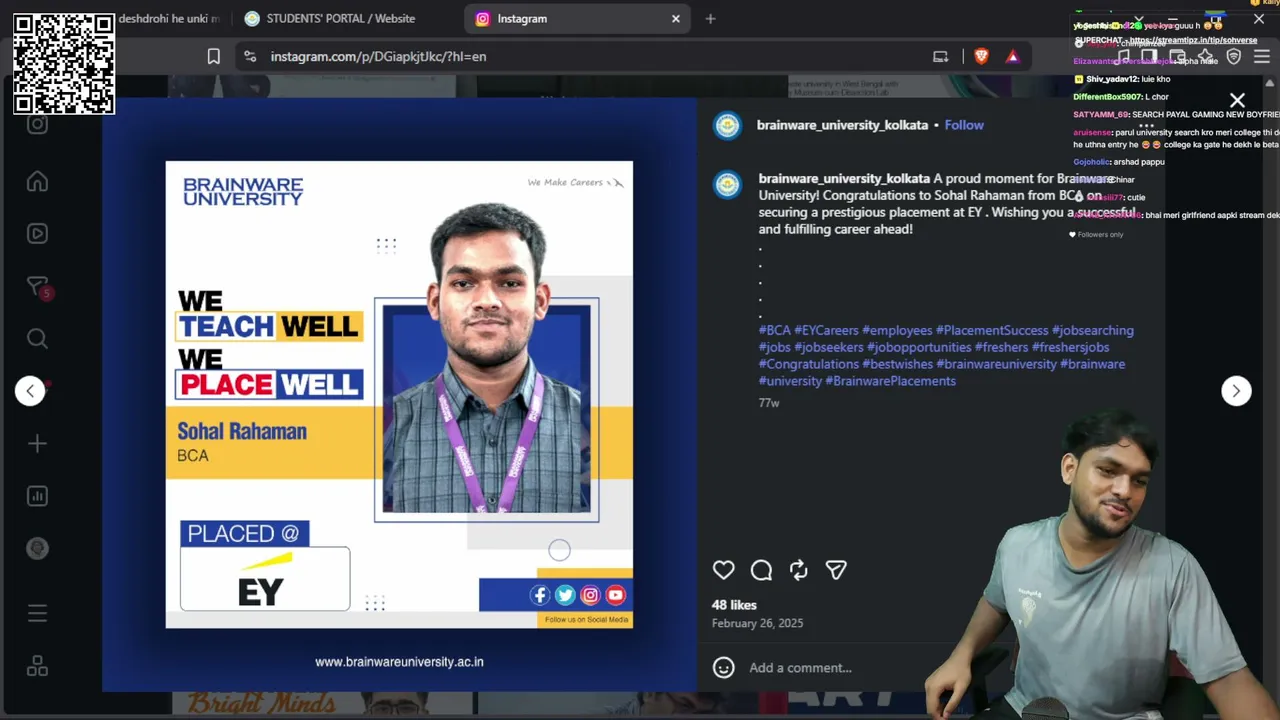
Task: Open the #Congratulations hashtag
Action: click(809, 364)
